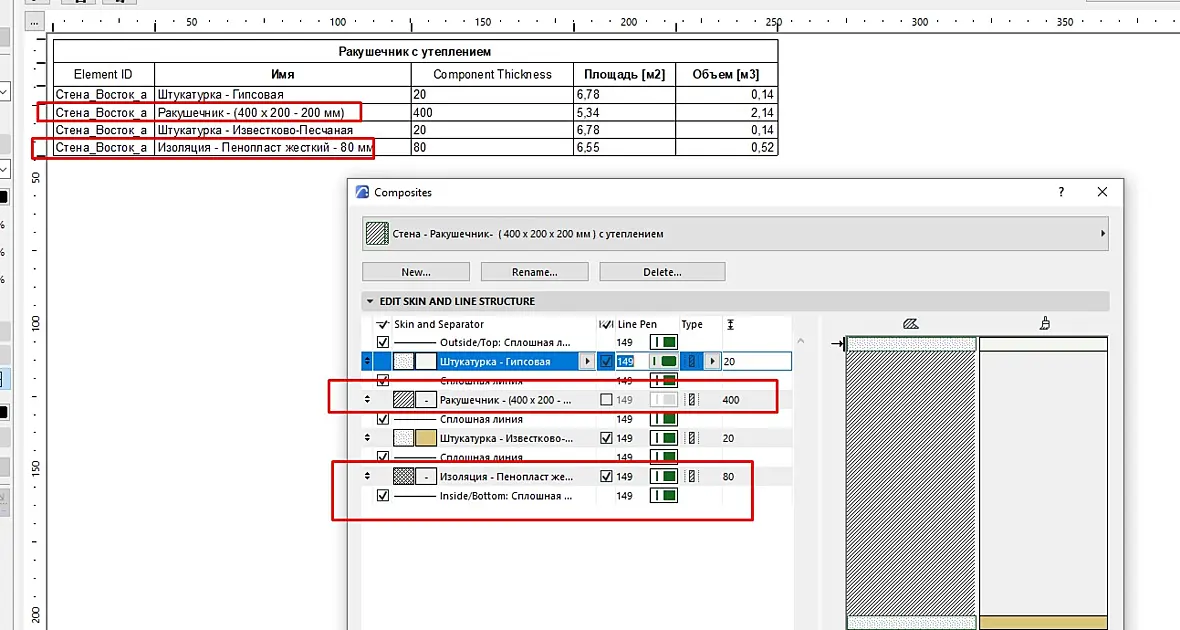The image size is (1180, 630).
Task: Click skin type icon in Ракушечник row
Action: pyautogui.click(x=692, y=400)
